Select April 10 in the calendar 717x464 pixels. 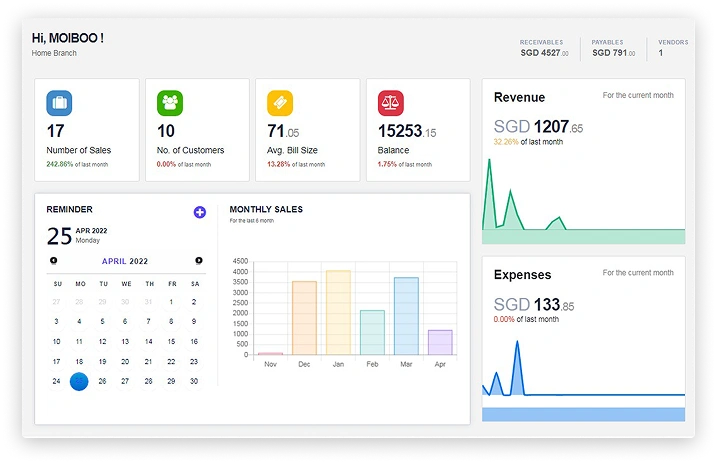[x=56, y=341]
